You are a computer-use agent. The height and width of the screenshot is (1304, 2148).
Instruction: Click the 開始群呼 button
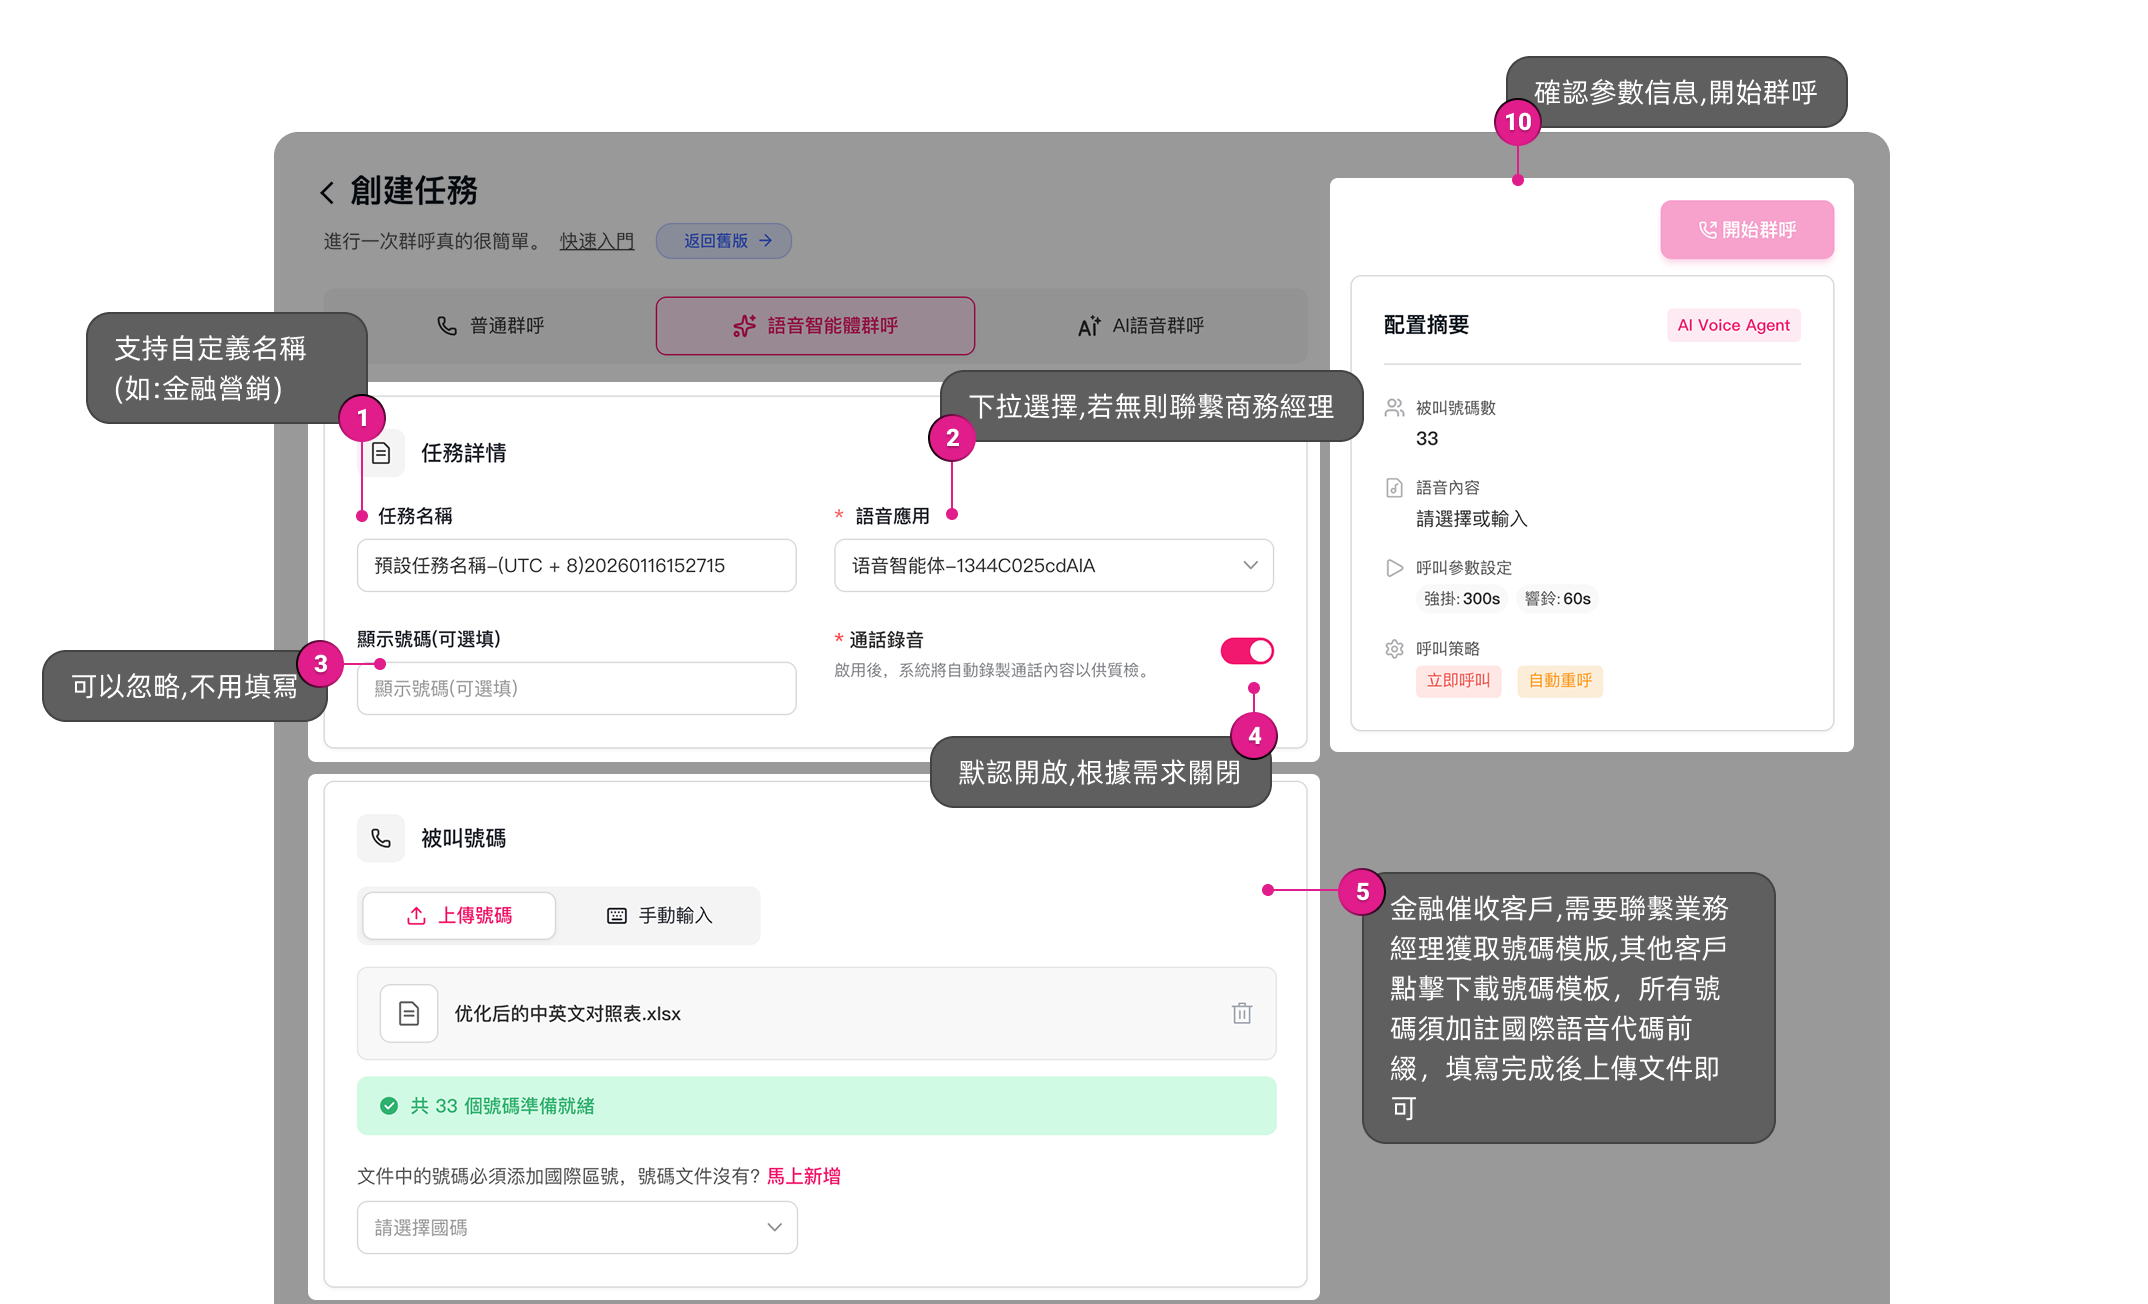[1746, 230]
